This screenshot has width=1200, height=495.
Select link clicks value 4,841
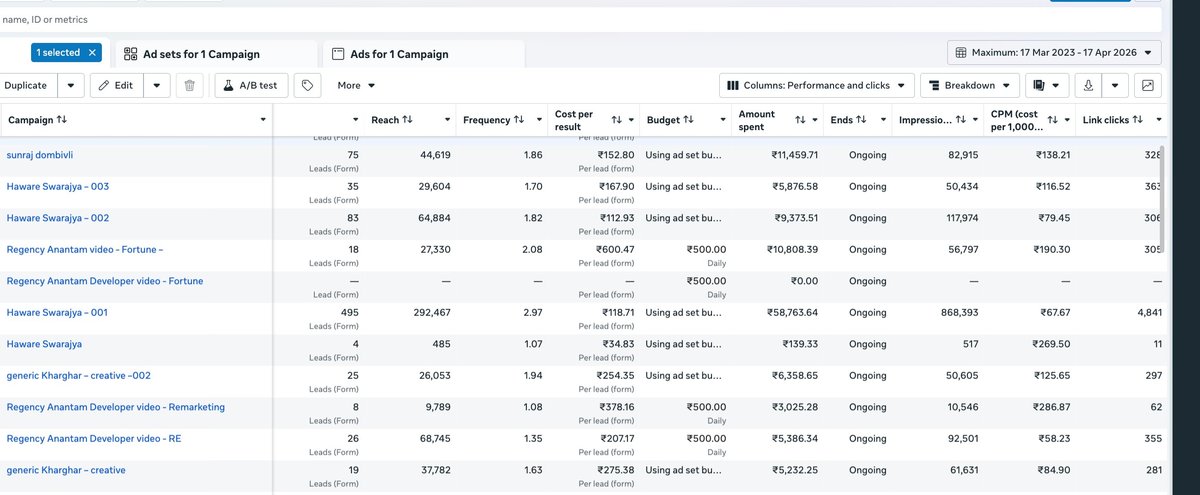1149,313
